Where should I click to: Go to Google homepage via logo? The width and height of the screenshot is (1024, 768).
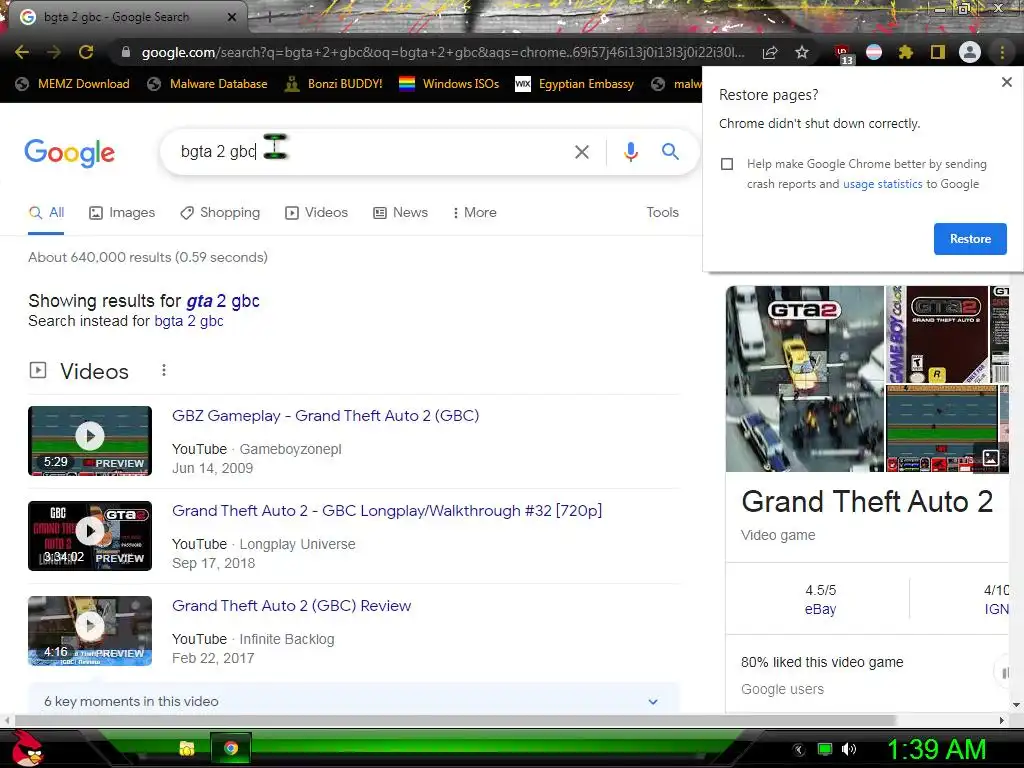69,153
